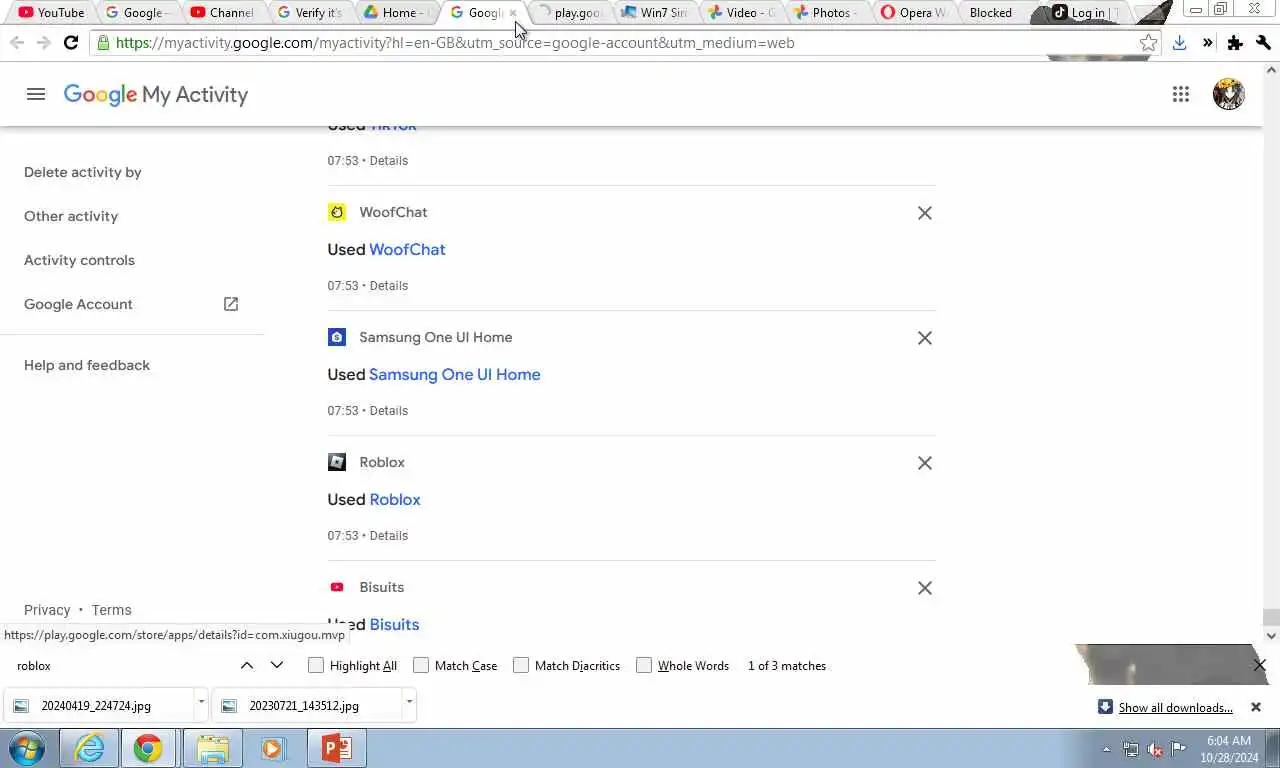The image size is (1280, 768).
Task: Open the WoofChat link
Action: pyautogui.click(x=407, y=249)
